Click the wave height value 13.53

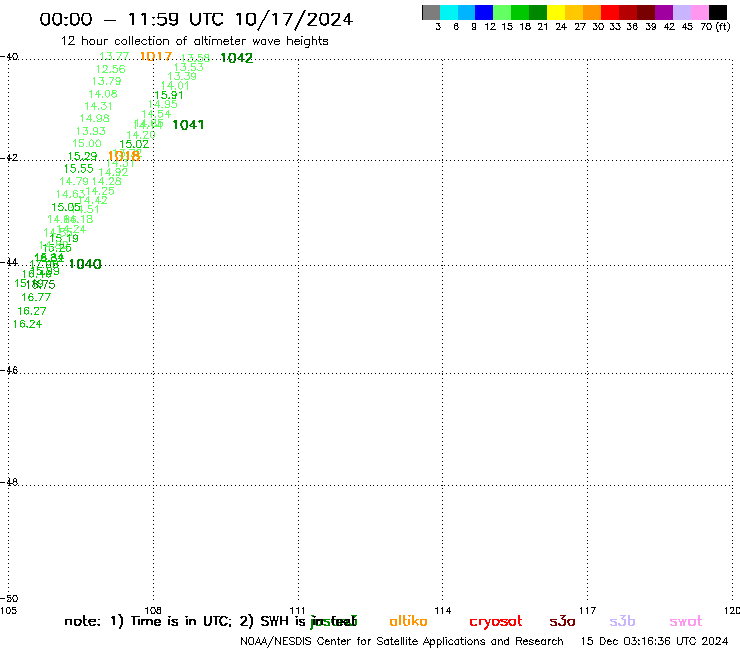pos(189,67)
